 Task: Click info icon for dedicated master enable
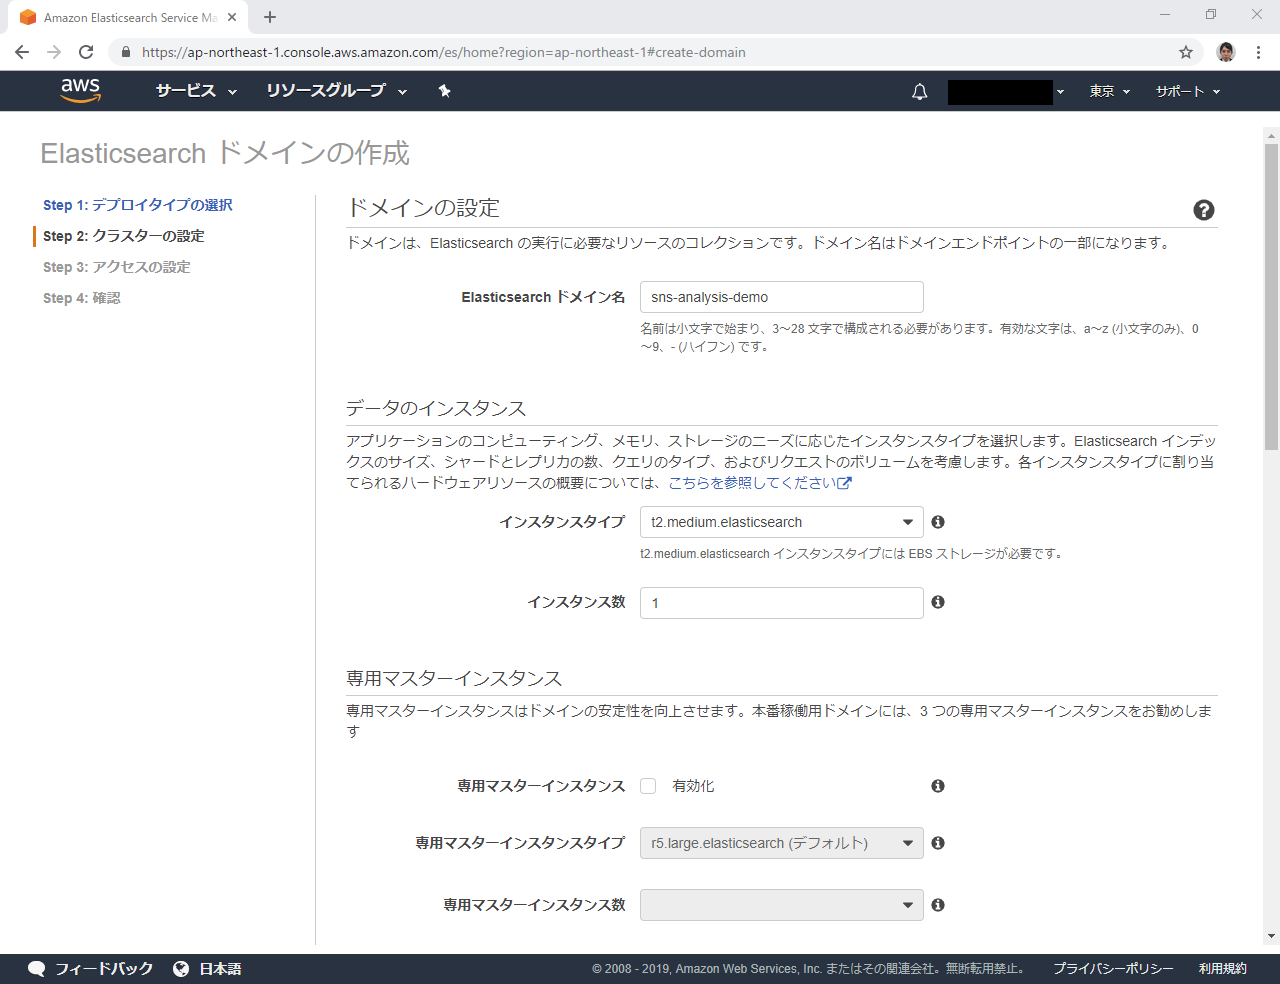938,786
